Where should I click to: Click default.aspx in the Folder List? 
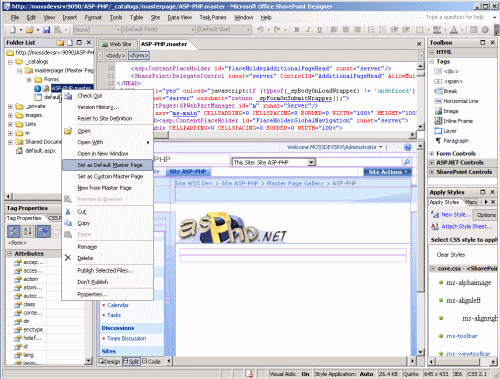40,151
